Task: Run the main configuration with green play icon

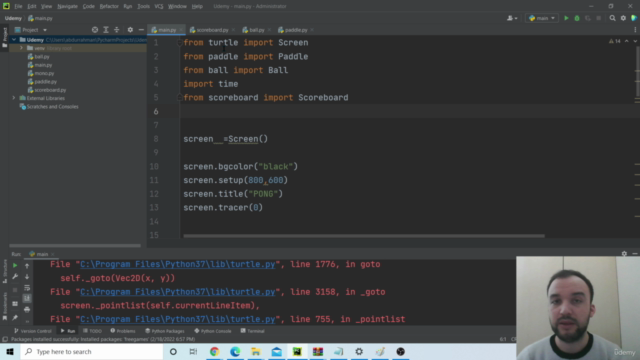Action: (566, 18)
